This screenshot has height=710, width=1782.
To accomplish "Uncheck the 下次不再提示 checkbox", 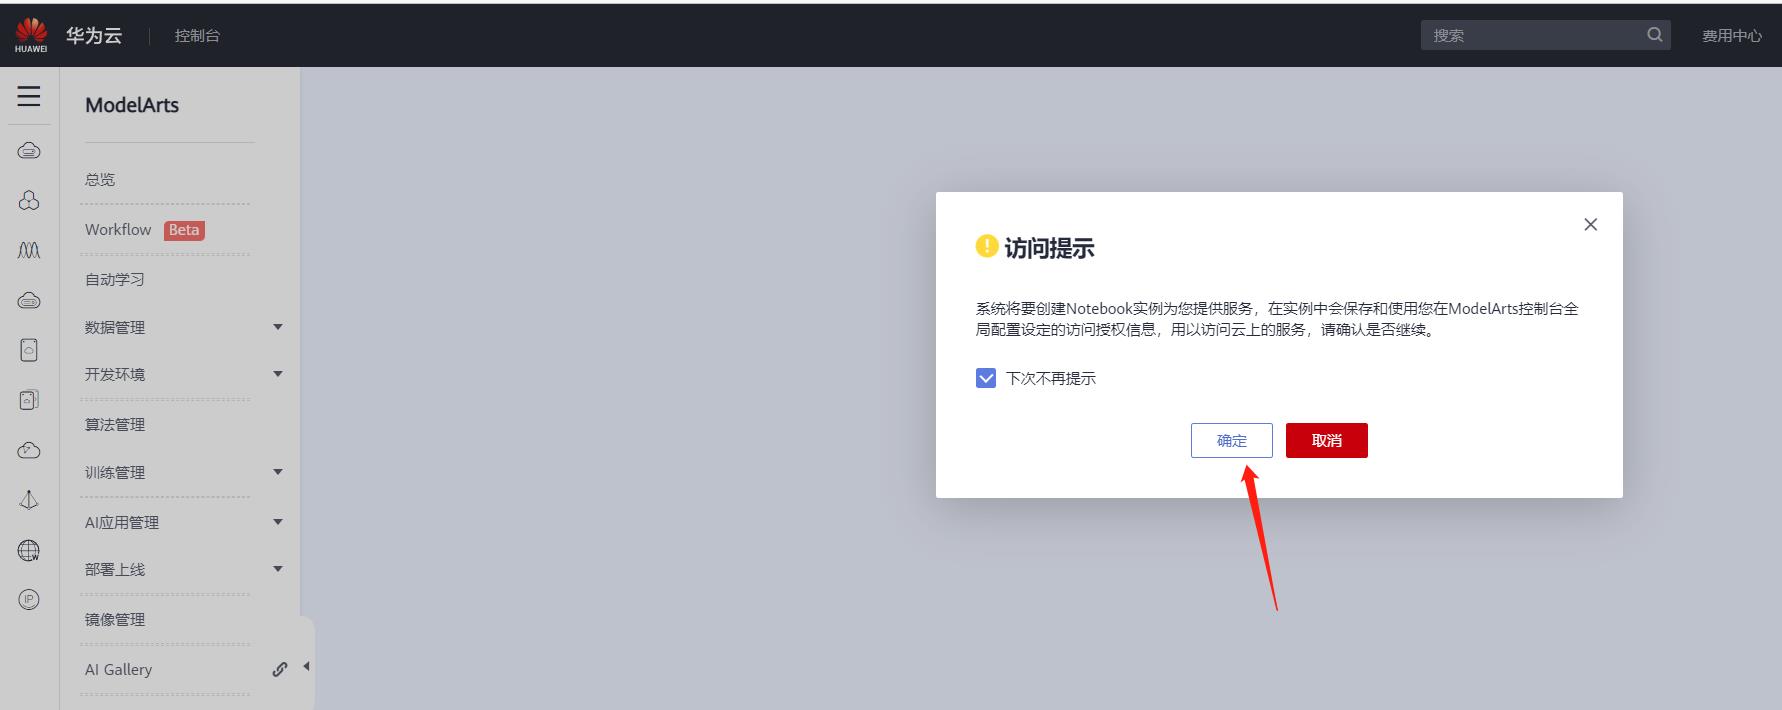I will [x=986, y=378].
